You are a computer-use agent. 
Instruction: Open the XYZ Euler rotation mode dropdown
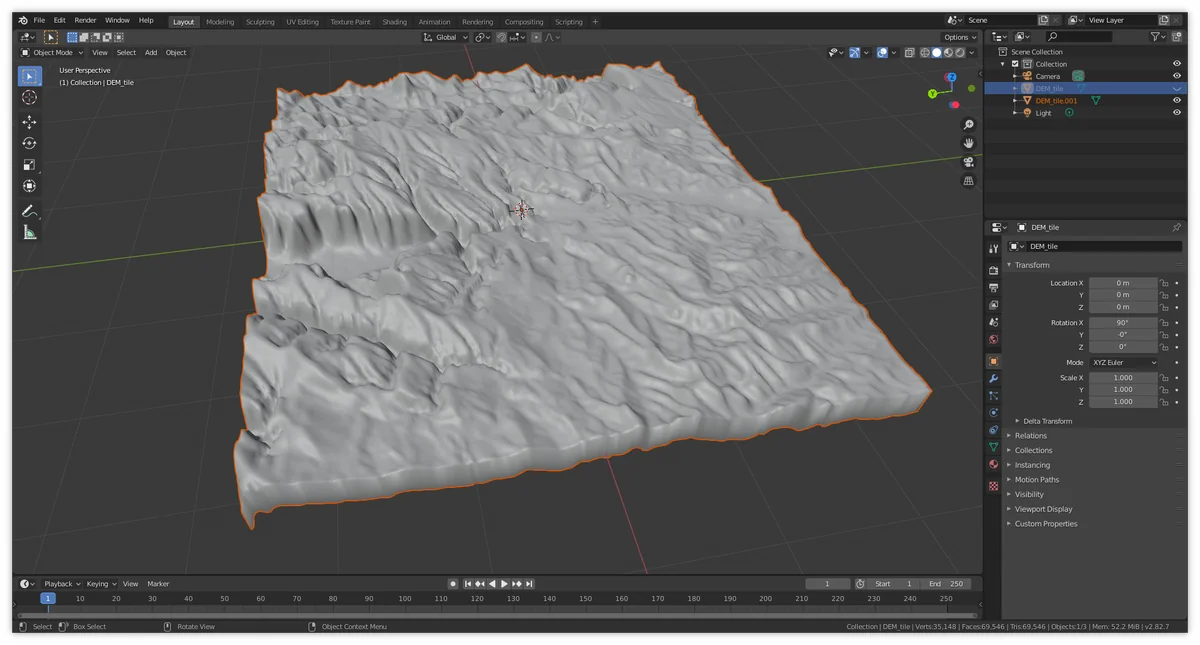1123,362
